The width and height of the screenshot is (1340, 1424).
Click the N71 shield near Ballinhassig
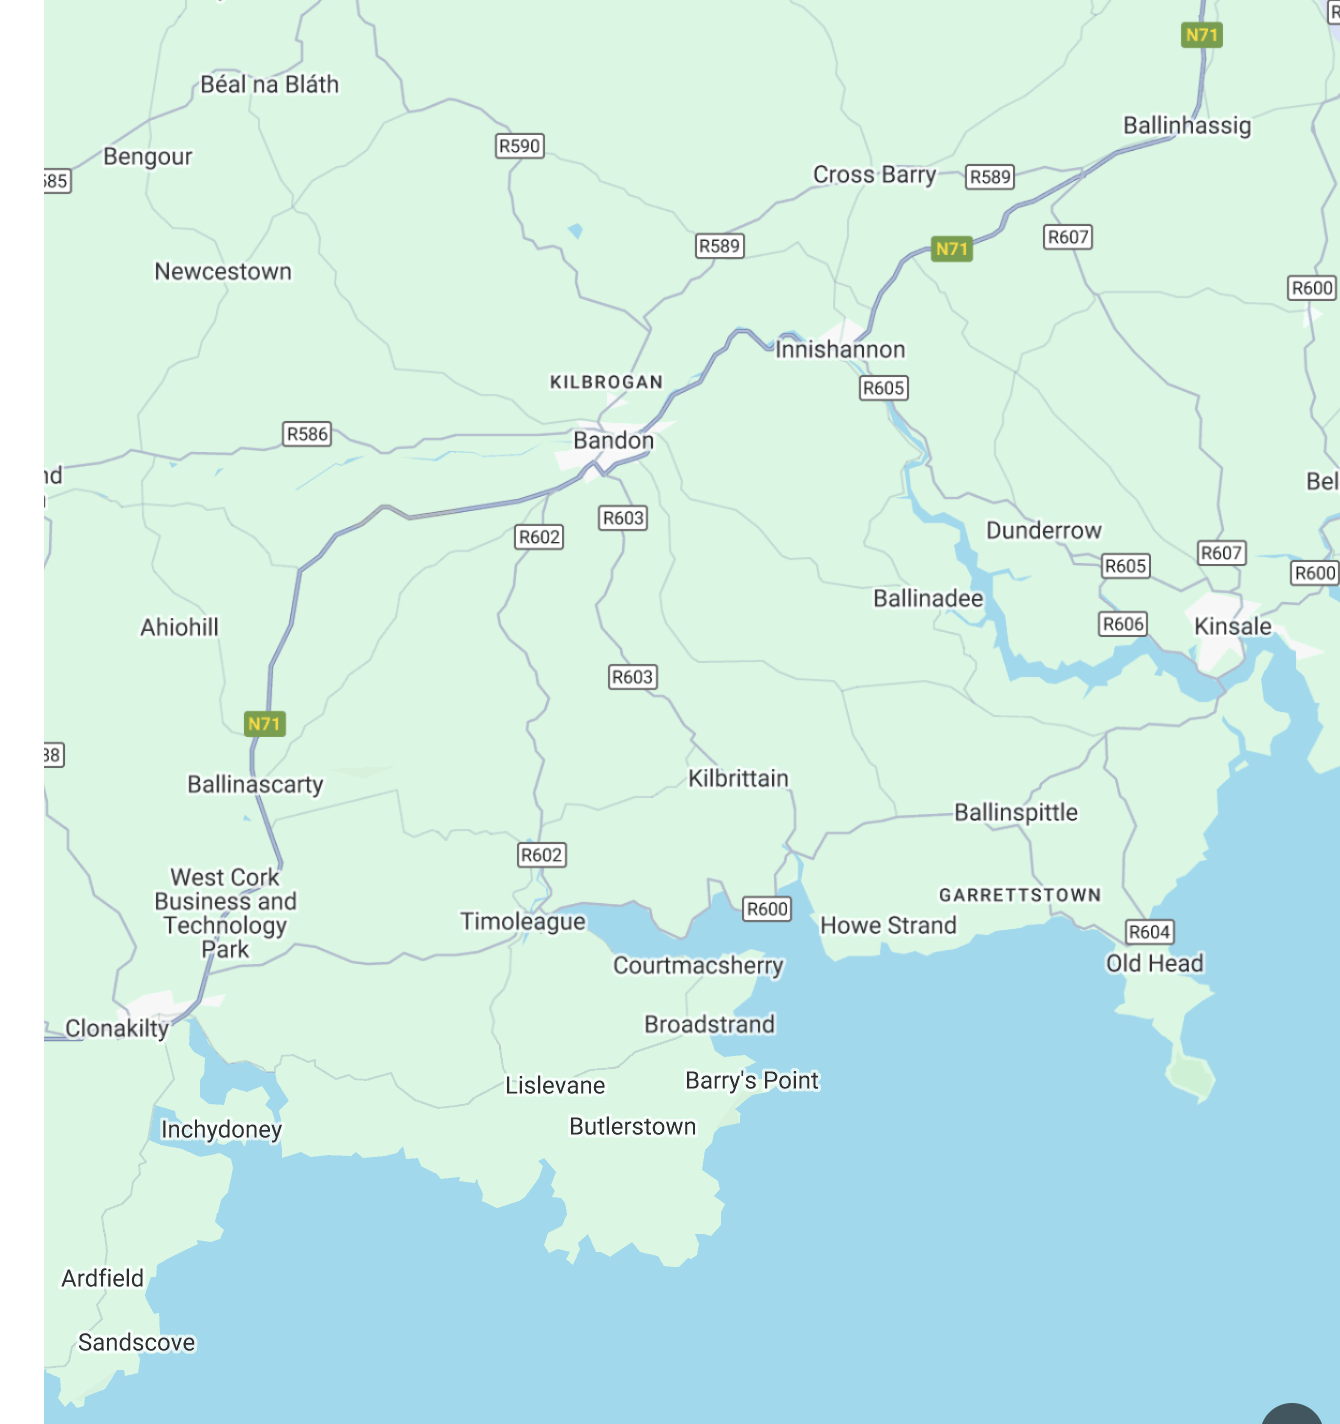pos(1202,35)
